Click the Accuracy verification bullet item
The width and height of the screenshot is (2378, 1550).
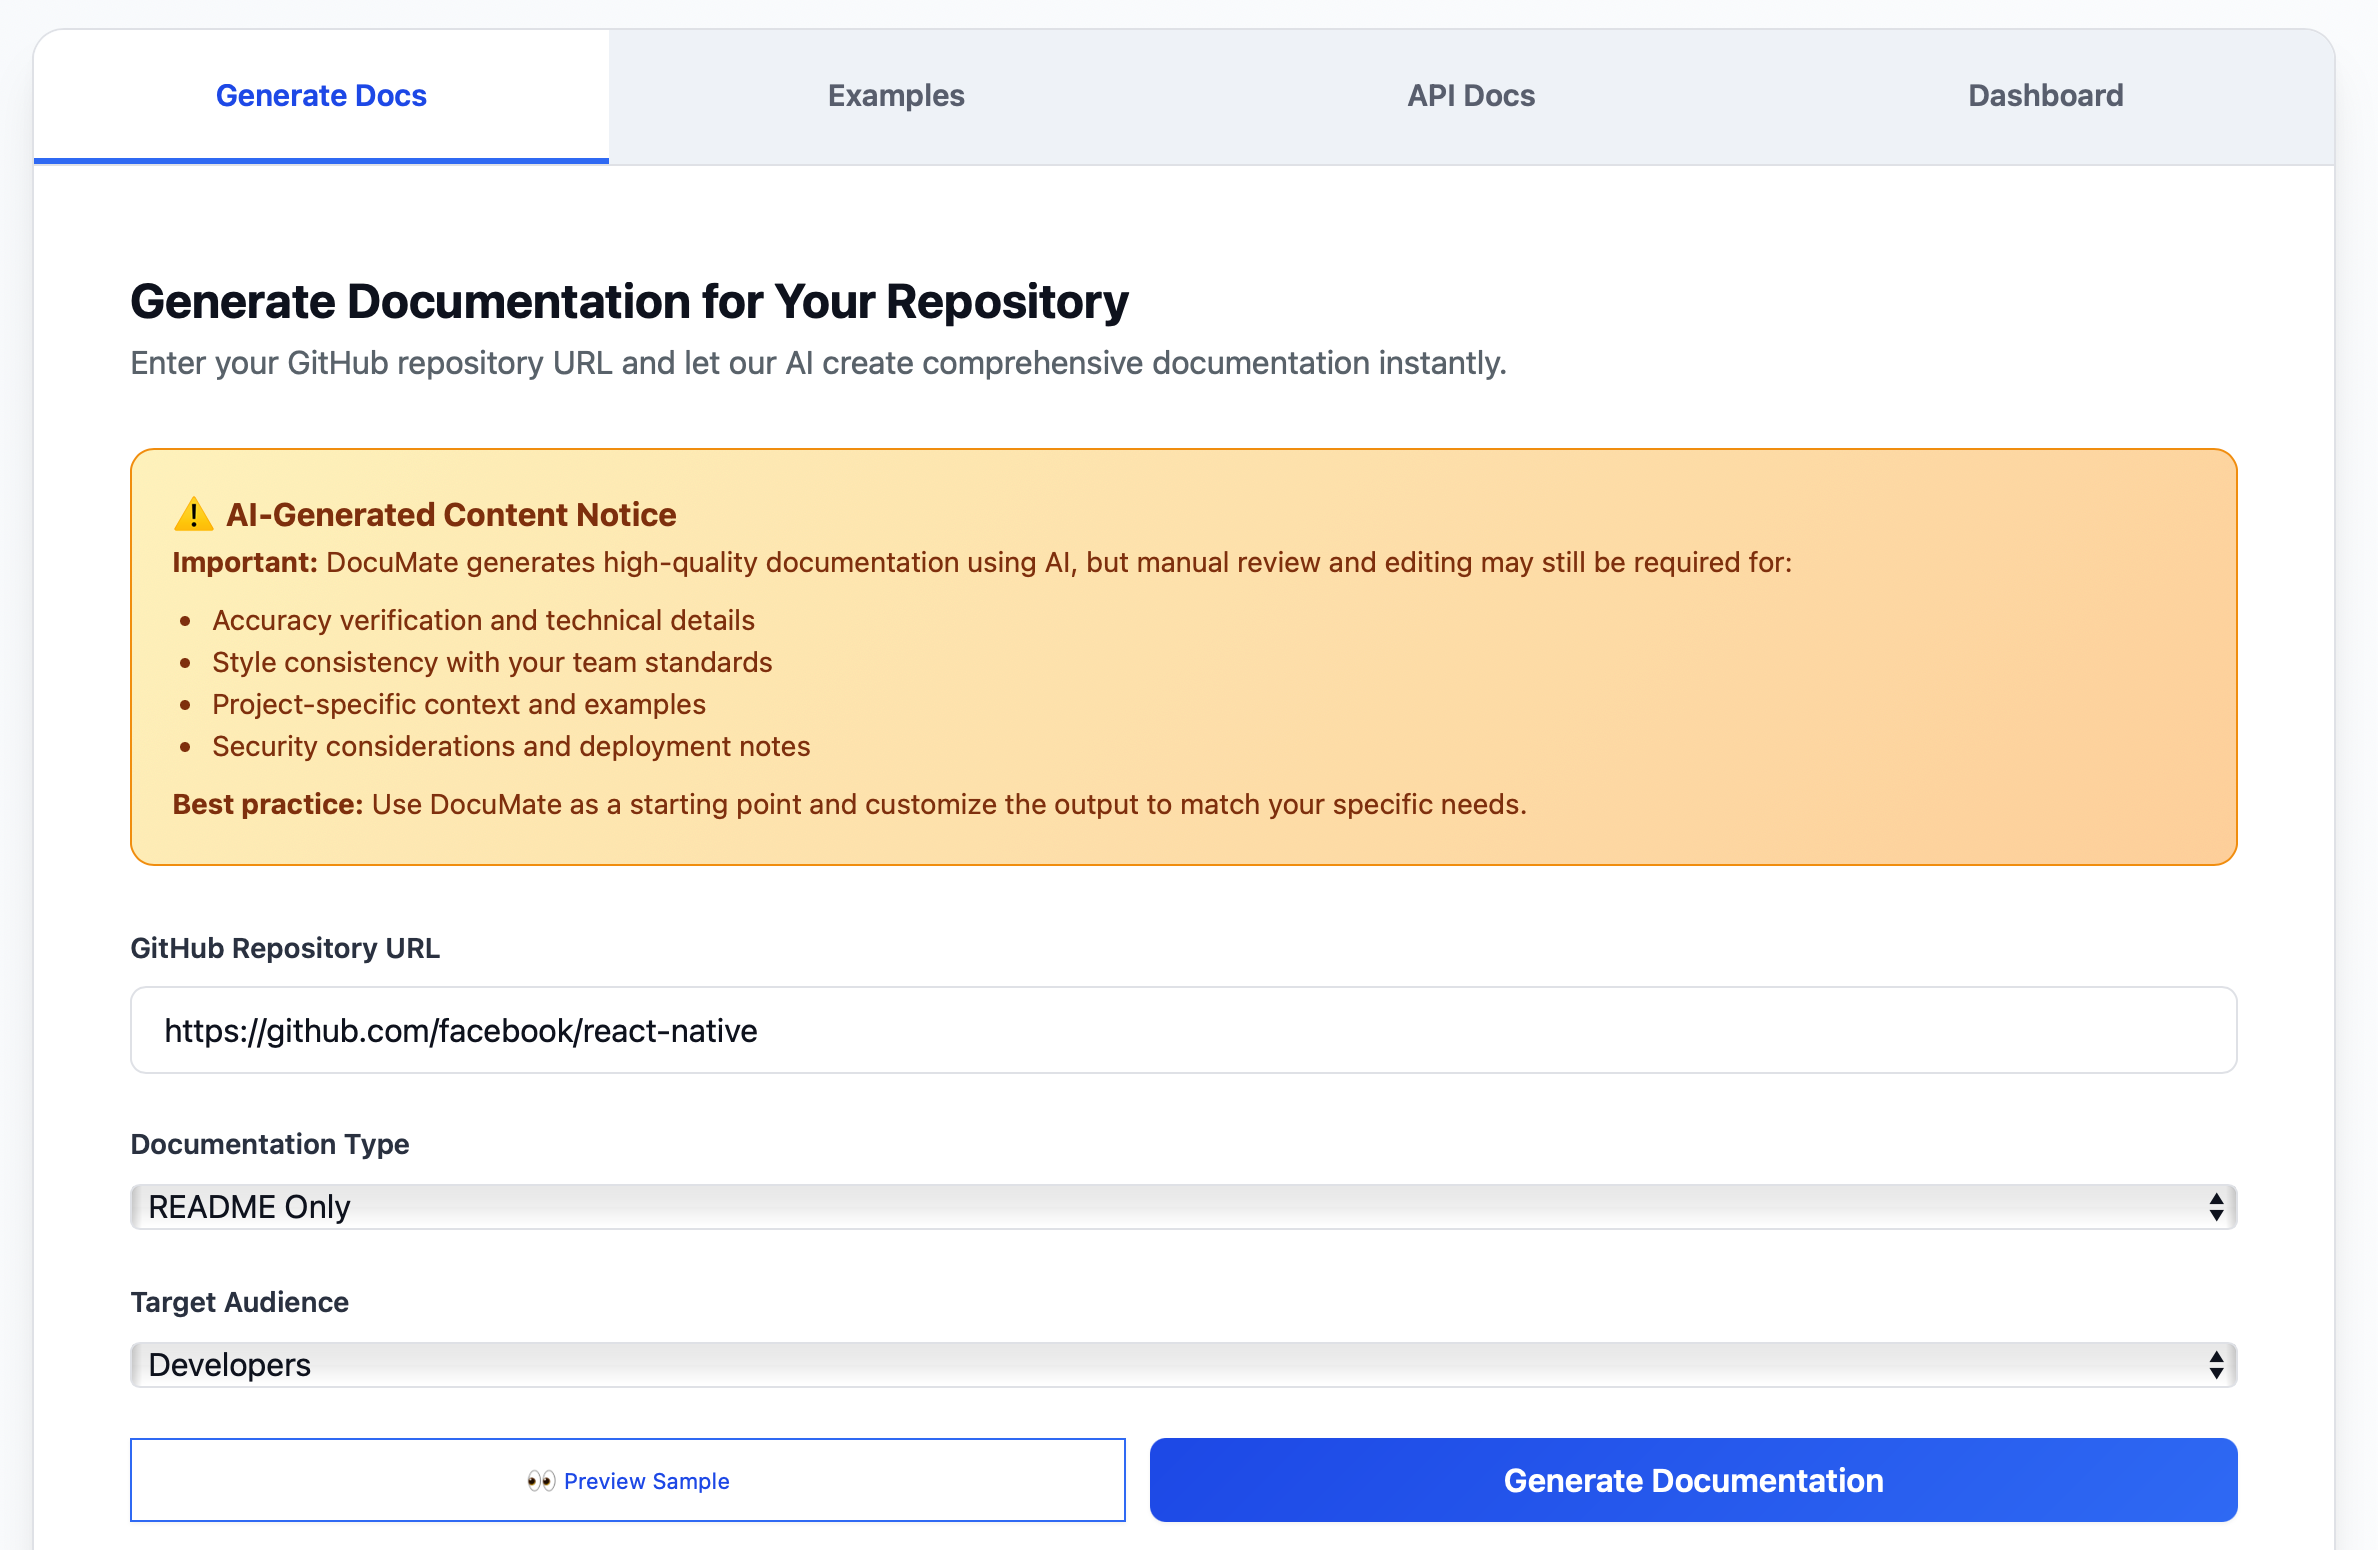coord(483,621)
